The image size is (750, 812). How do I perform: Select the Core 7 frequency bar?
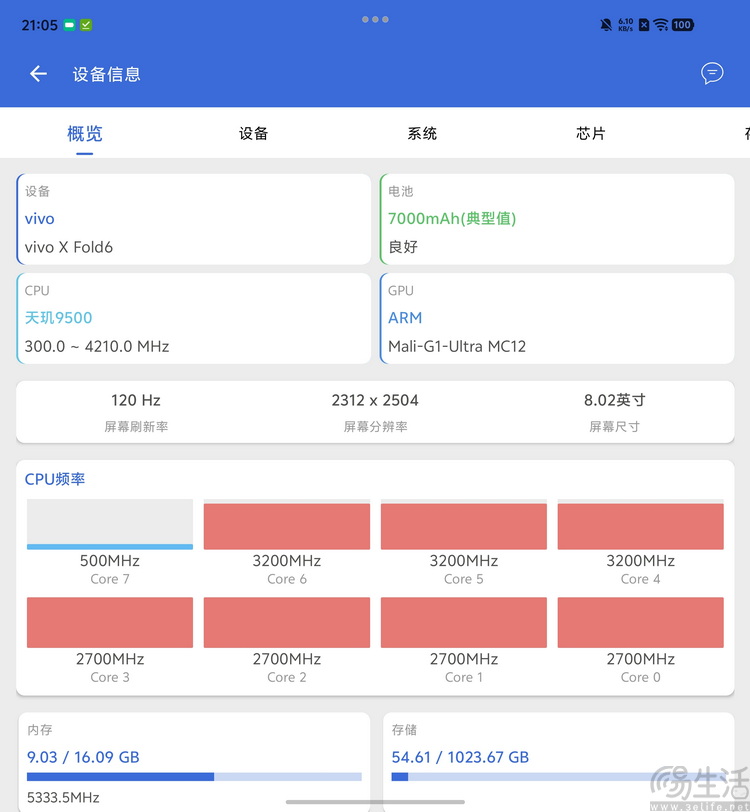pos(110,524)
